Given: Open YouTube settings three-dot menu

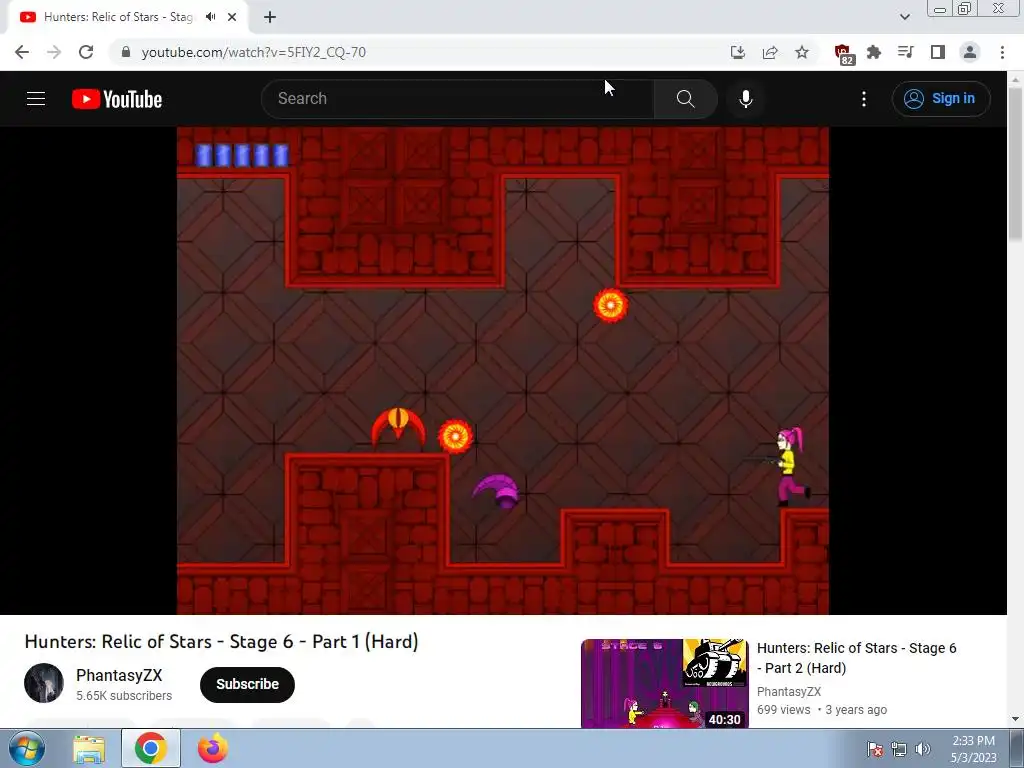Looking at the screenshot, I should pos(864,99).
